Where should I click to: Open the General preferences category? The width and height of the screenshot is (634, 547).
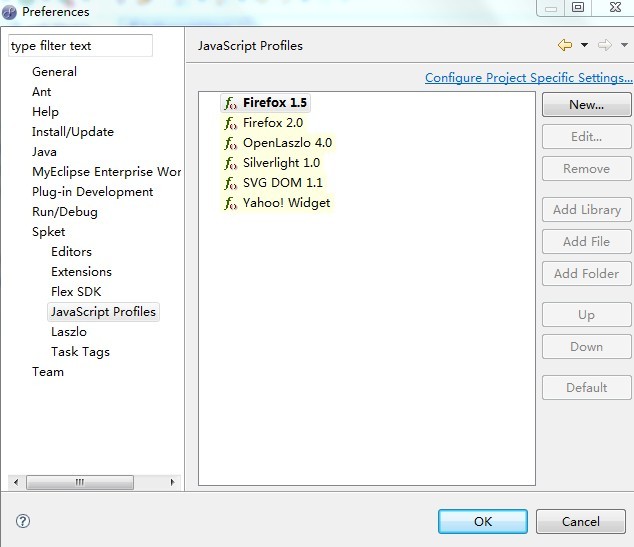[54, 72]
